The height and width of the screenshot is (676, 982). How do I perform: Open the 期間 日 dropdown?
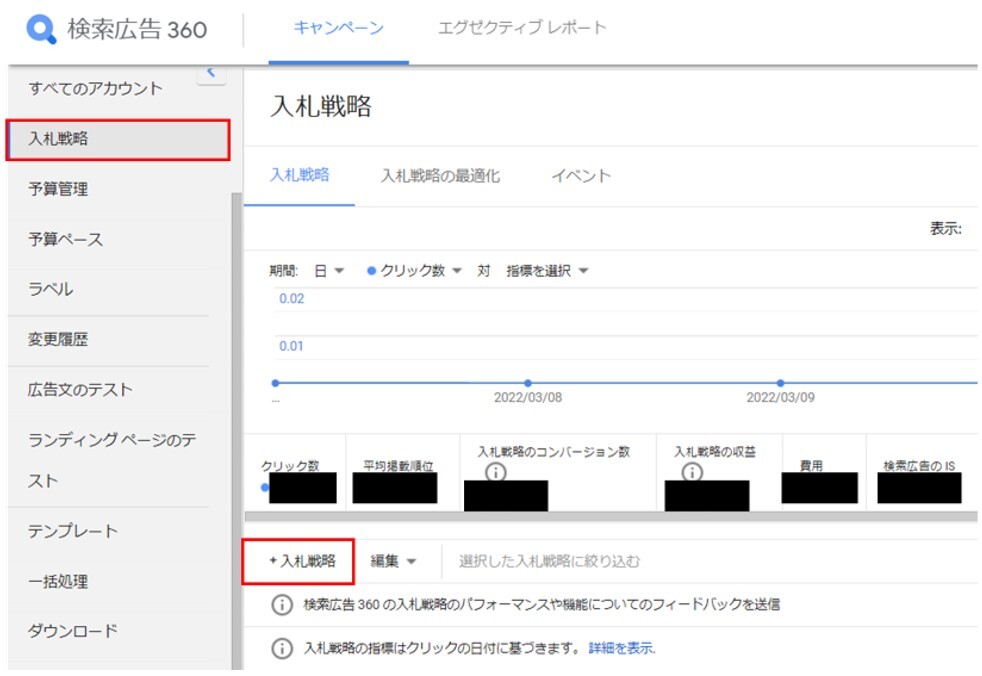point(329,271)
